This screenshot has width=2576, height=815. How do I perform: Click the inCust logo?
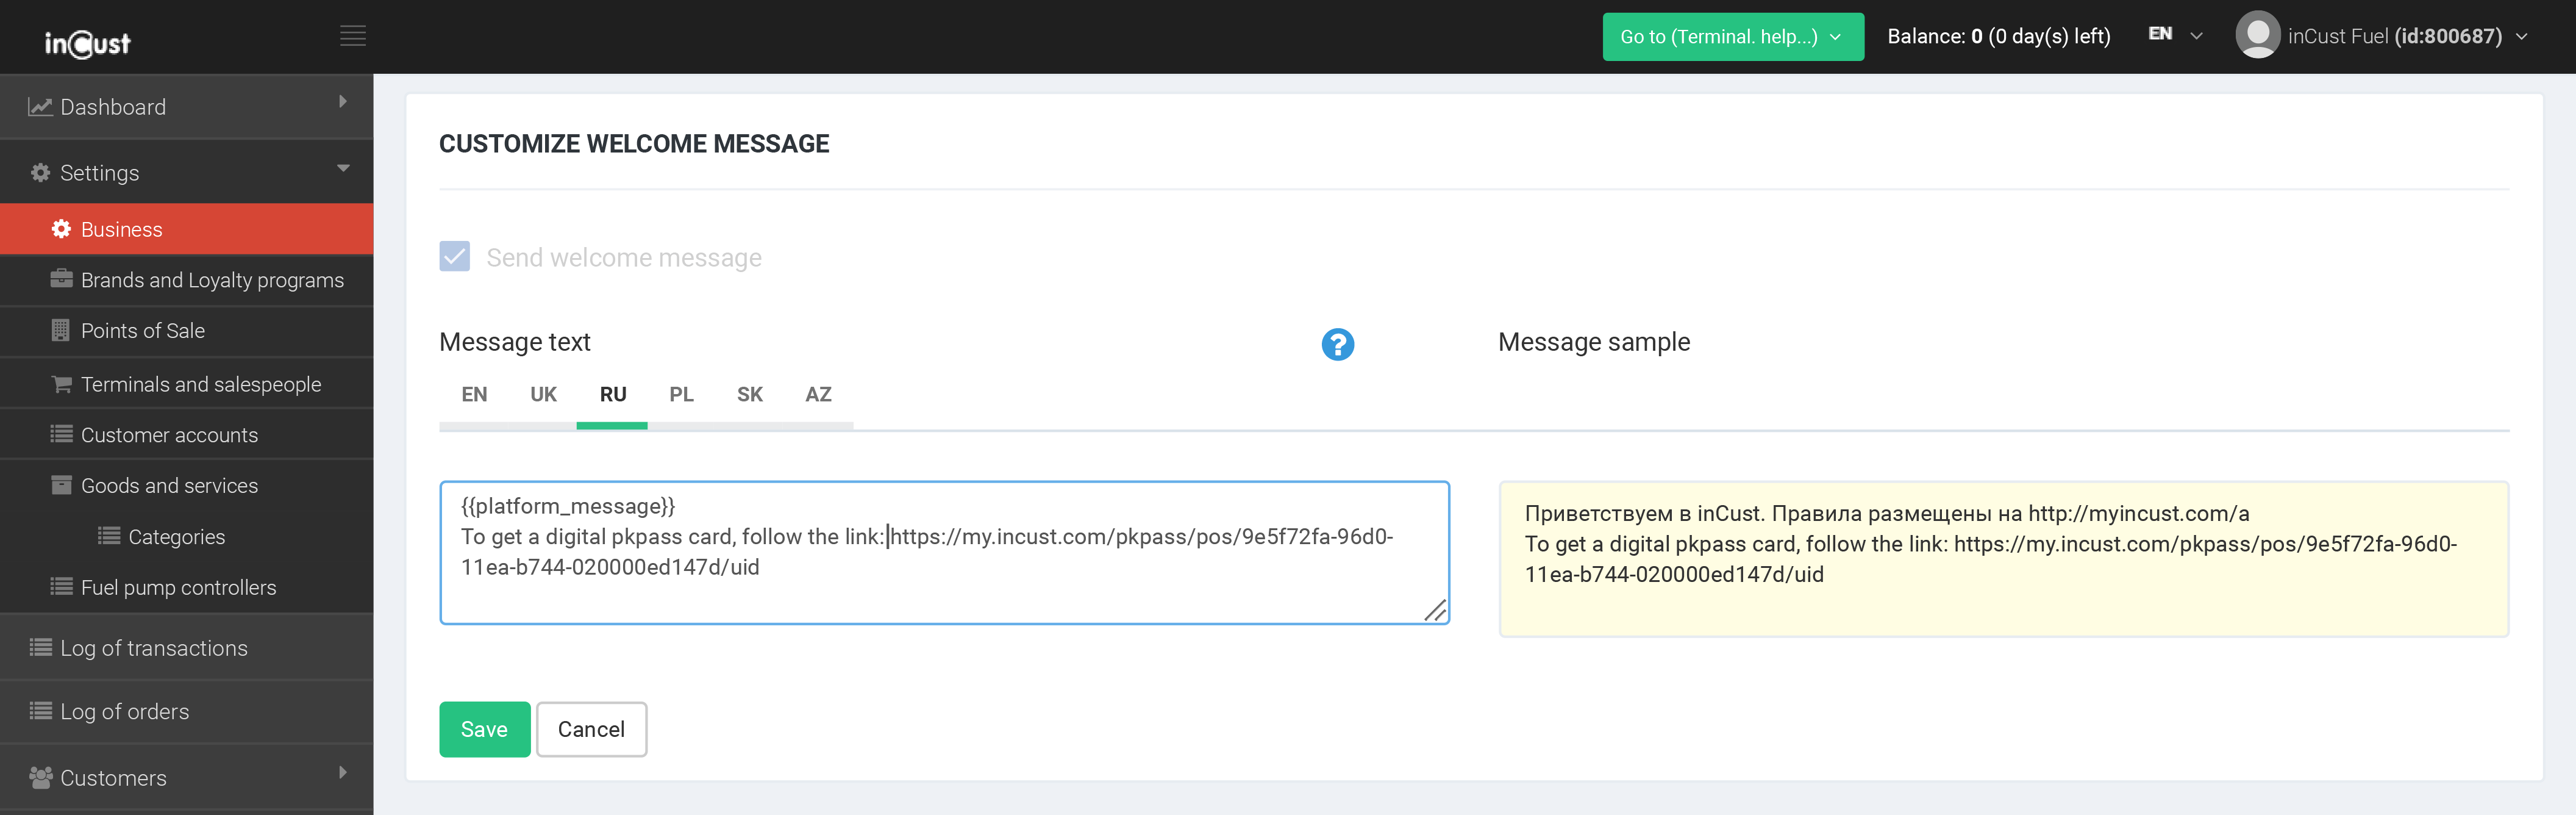[88, 43]
